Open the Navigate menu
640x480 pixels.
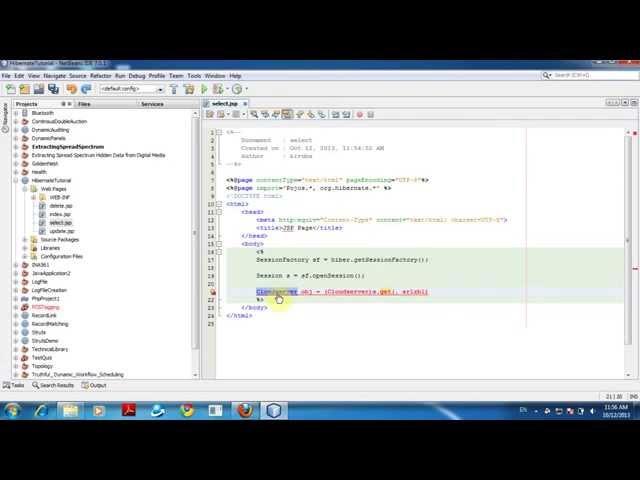click(54, 76)
